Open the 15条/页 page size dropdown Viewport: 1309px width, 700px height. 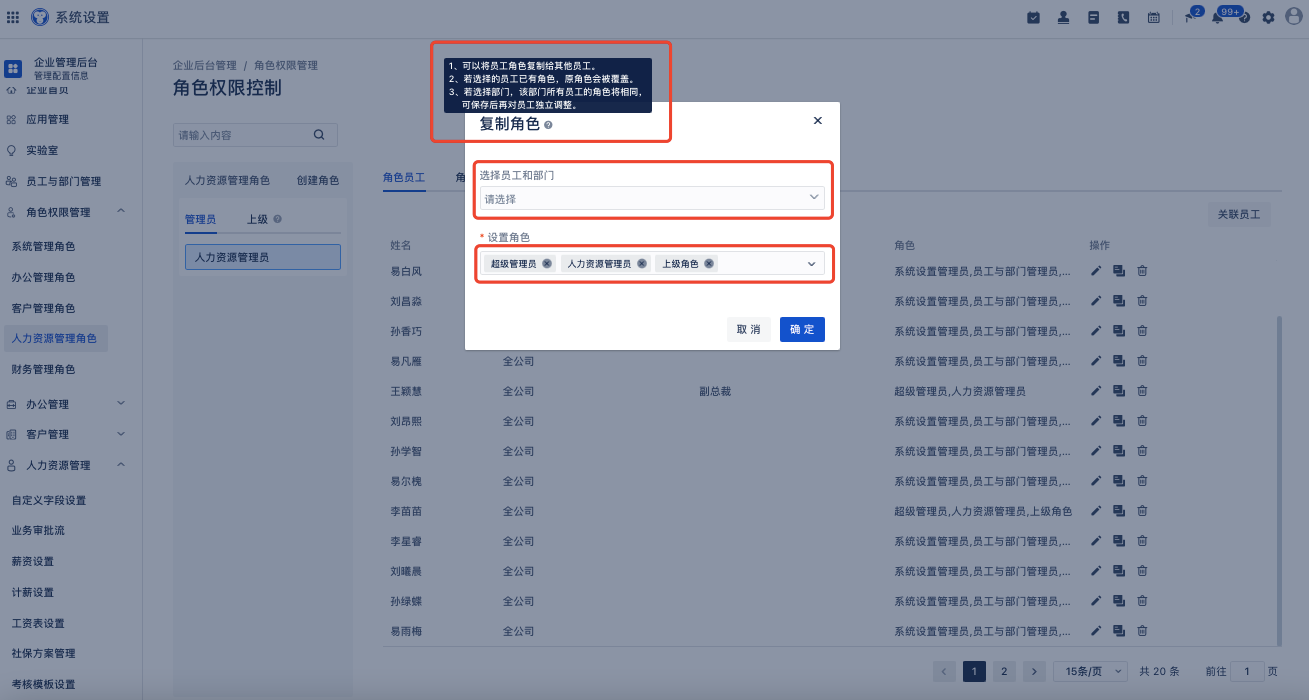coord(1091,671)
